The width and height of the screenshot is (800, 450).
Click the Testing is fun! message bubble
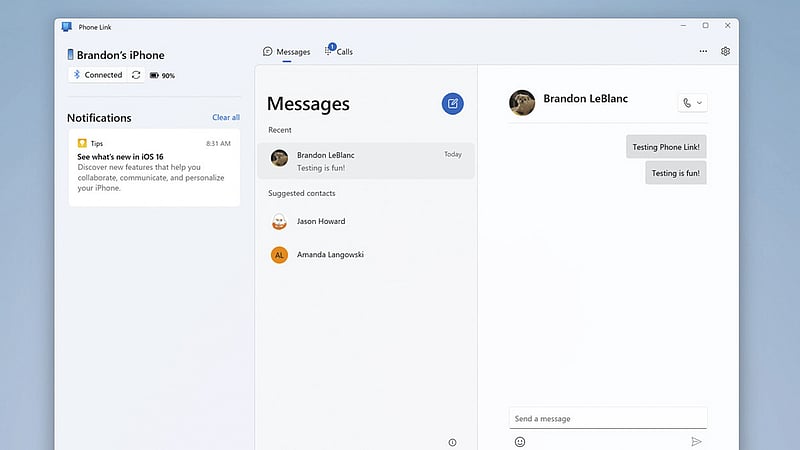(x=676, y=173)
